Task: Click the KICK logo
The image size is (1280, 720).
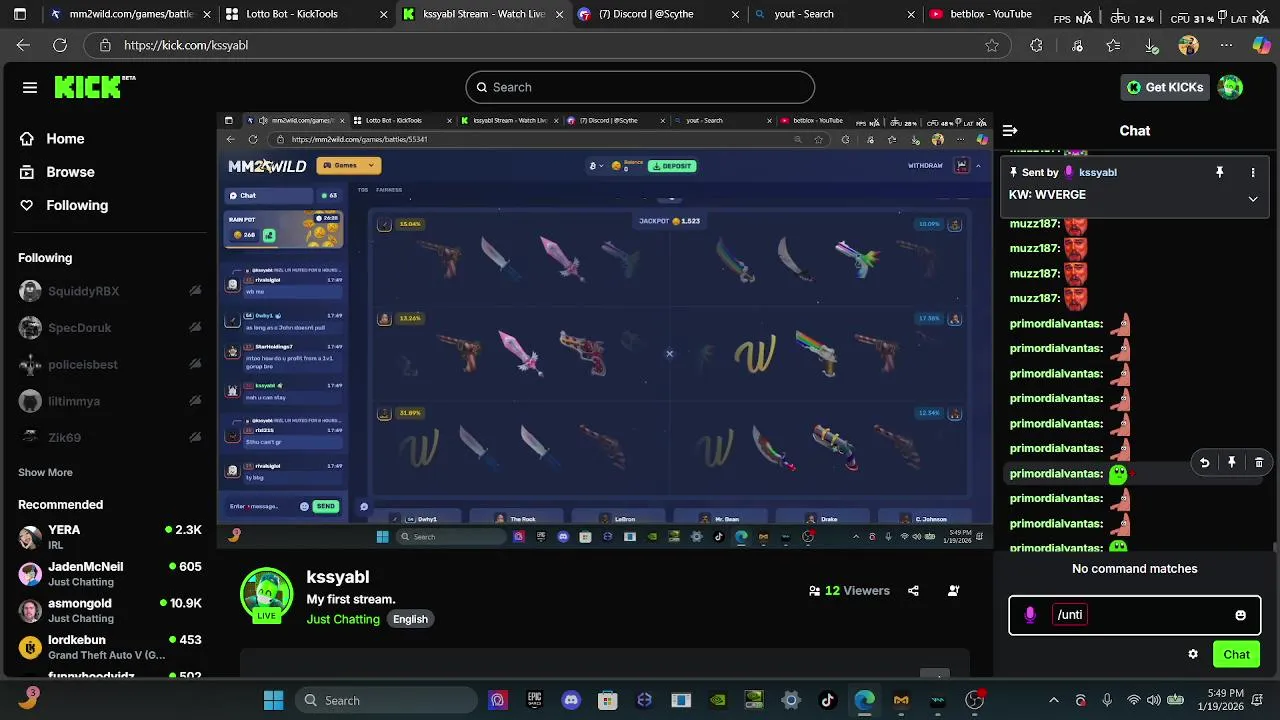Action: click(94, 87)
